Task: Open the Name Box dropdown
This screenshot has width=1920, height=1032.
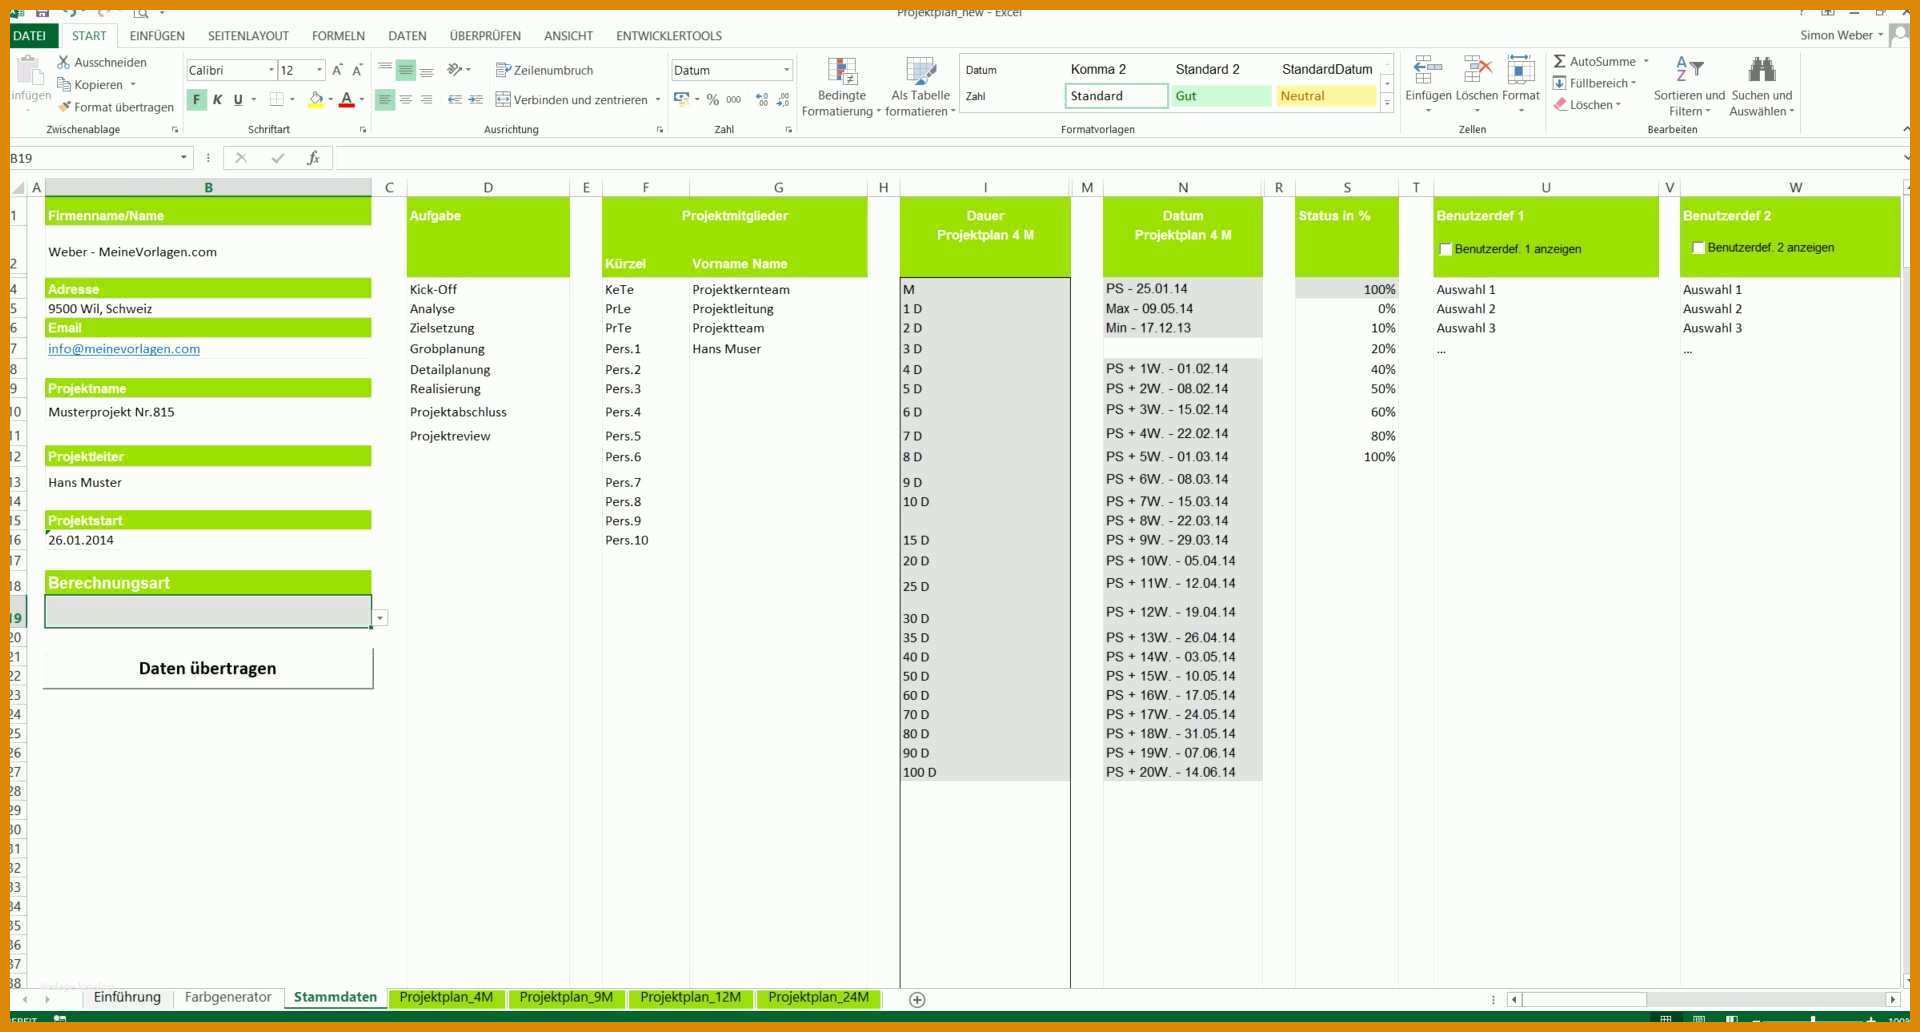Action: coord(184,158)
